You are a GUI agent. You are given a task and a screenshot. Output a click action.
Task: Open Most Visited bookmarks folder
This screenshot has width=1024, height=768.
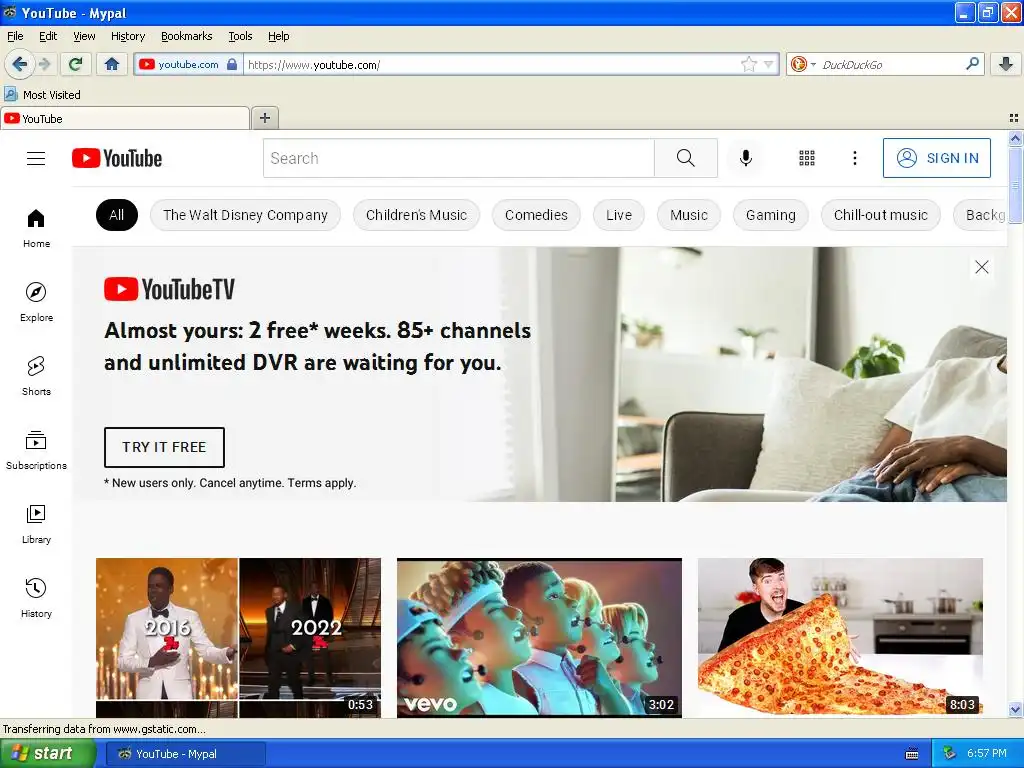coord(42,95)
